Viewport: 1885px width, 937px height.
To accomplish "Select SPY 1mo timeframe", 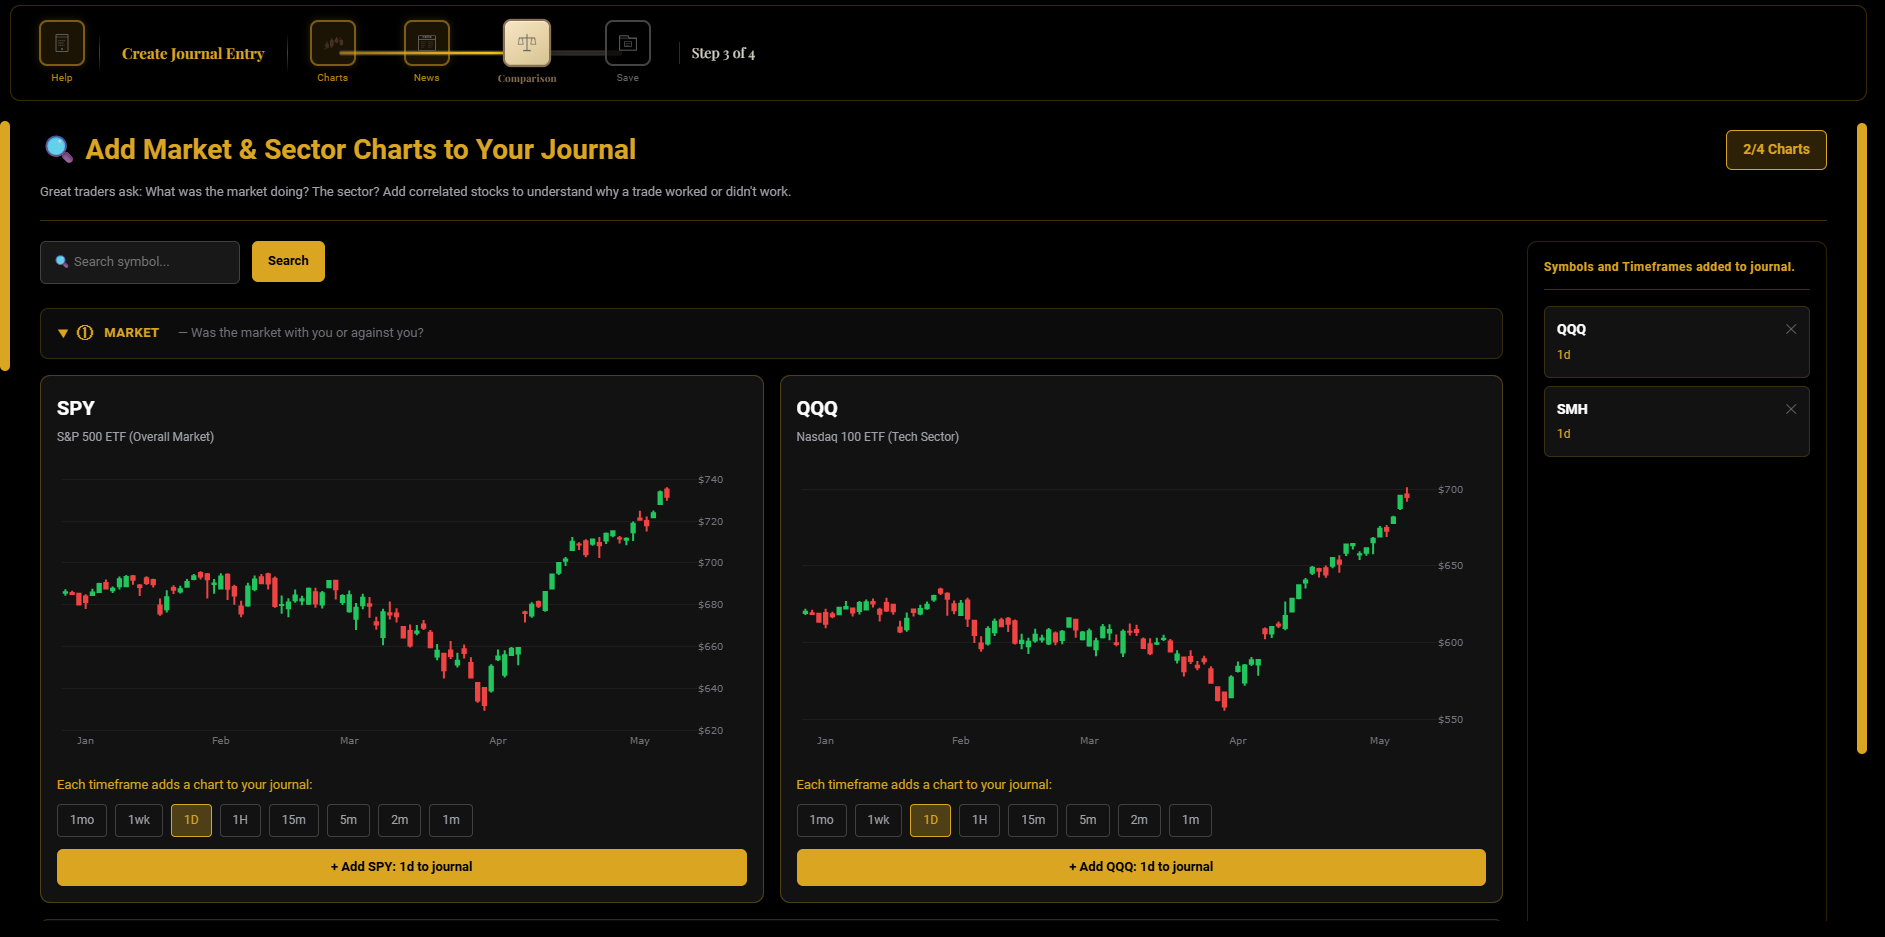I will tap(82, 820).
